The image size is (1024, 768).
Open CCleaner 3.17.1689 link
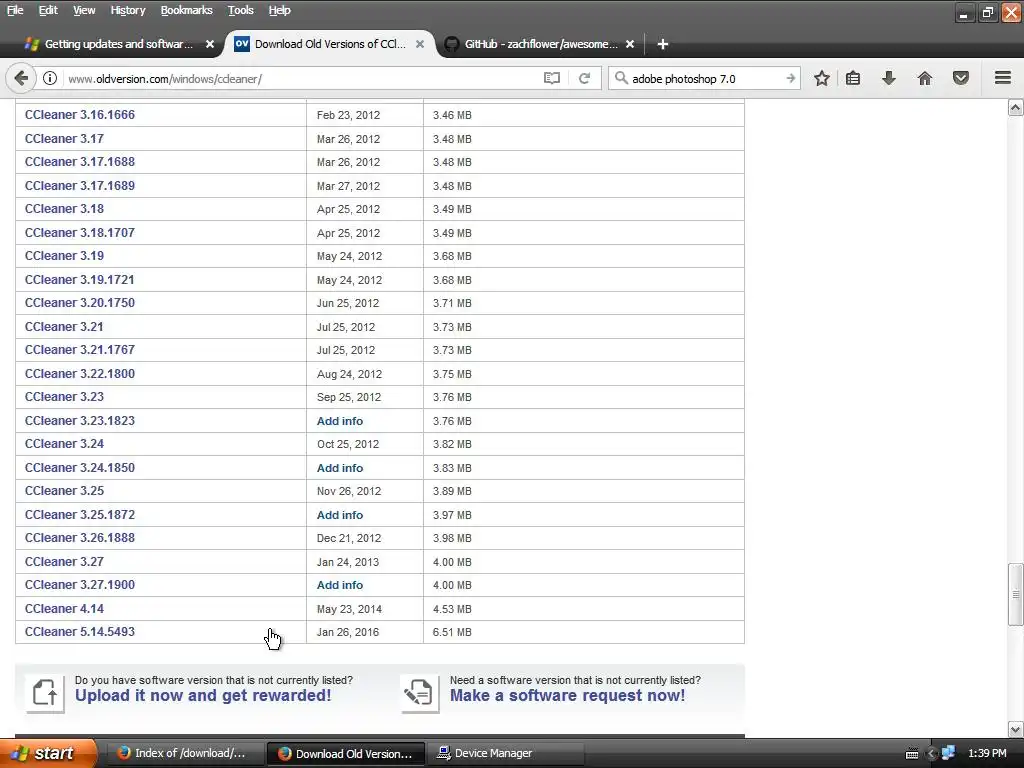click(80, 185)
